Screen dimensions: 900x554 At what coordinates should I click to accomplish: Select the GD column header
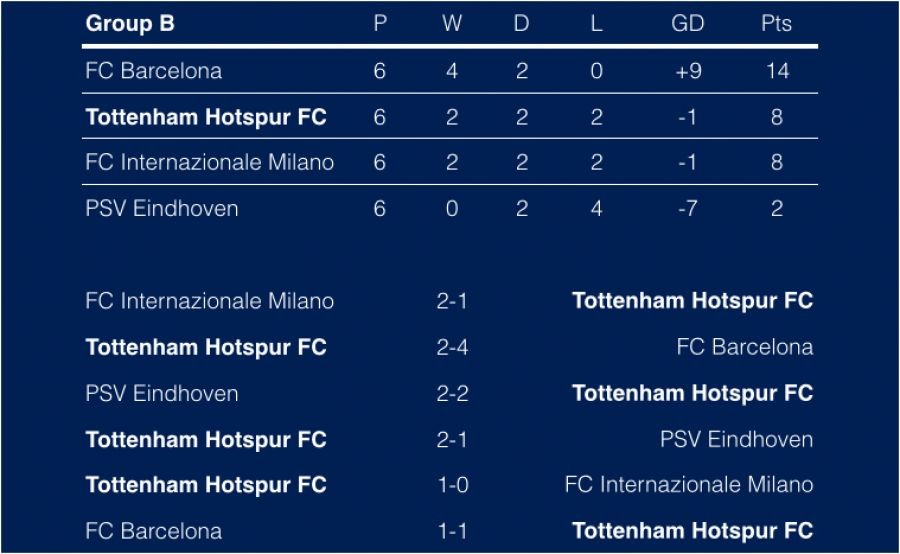[688, 24]
